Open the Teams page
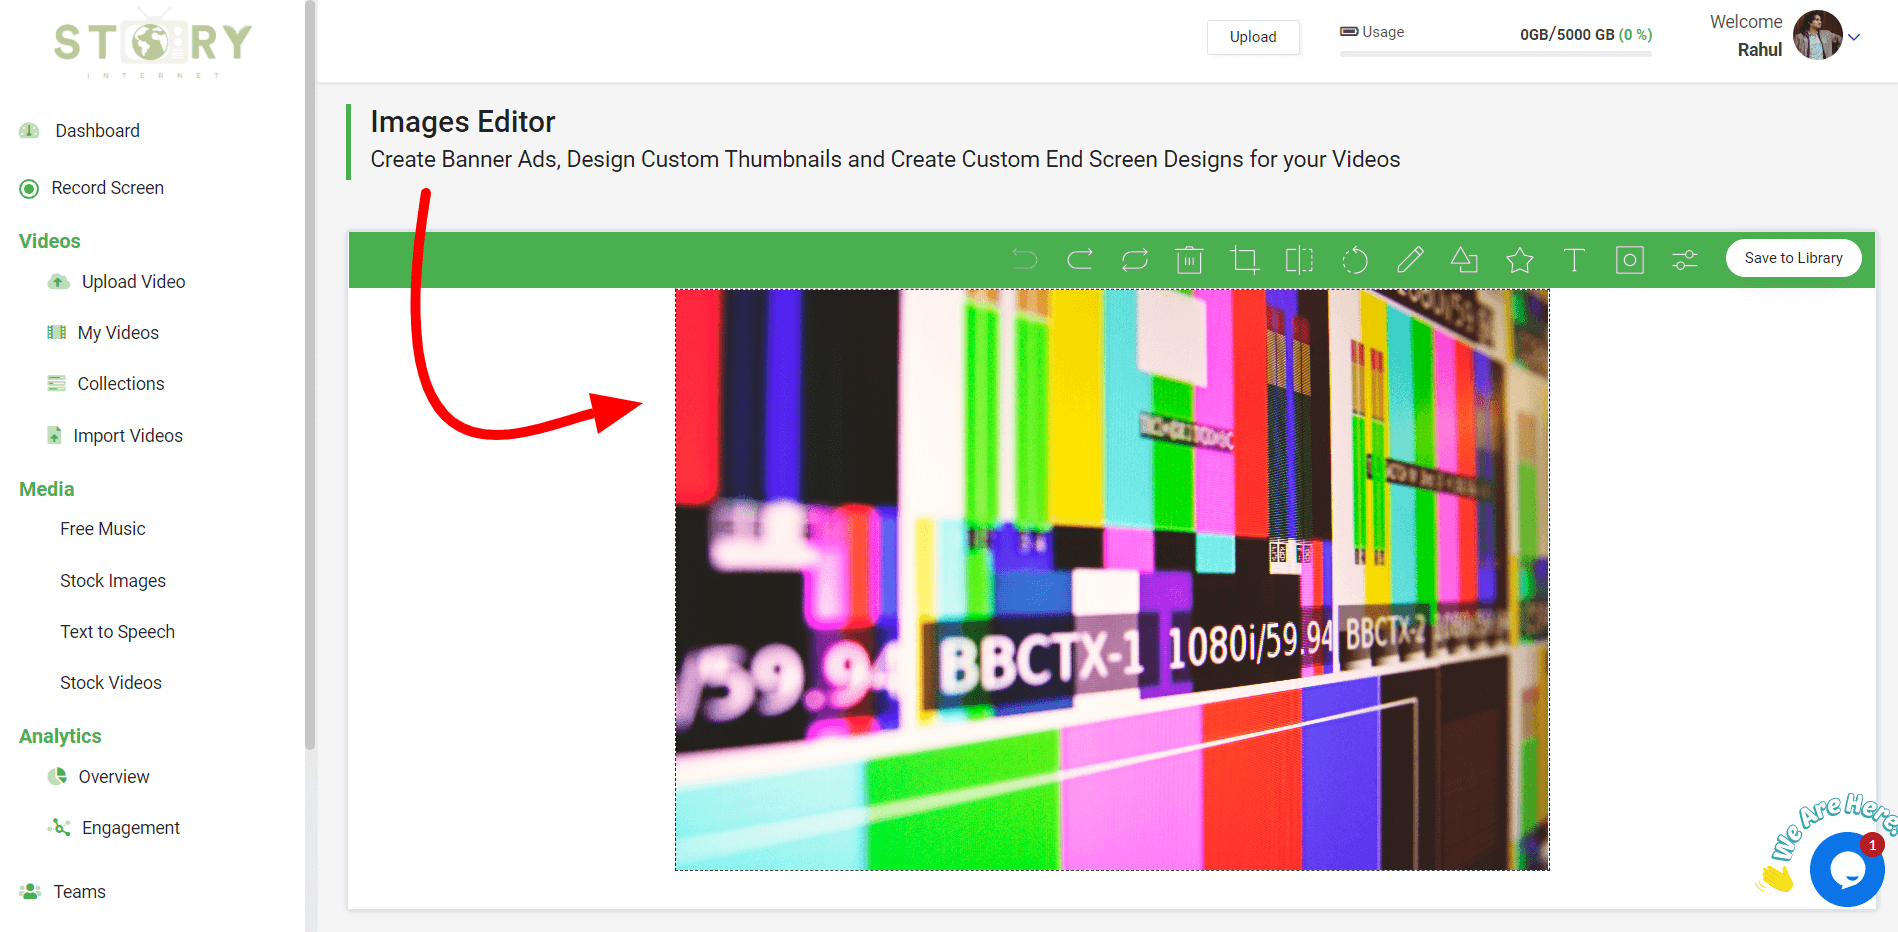The height and width of the screenshot is (932, 1898). pos(79,892)
